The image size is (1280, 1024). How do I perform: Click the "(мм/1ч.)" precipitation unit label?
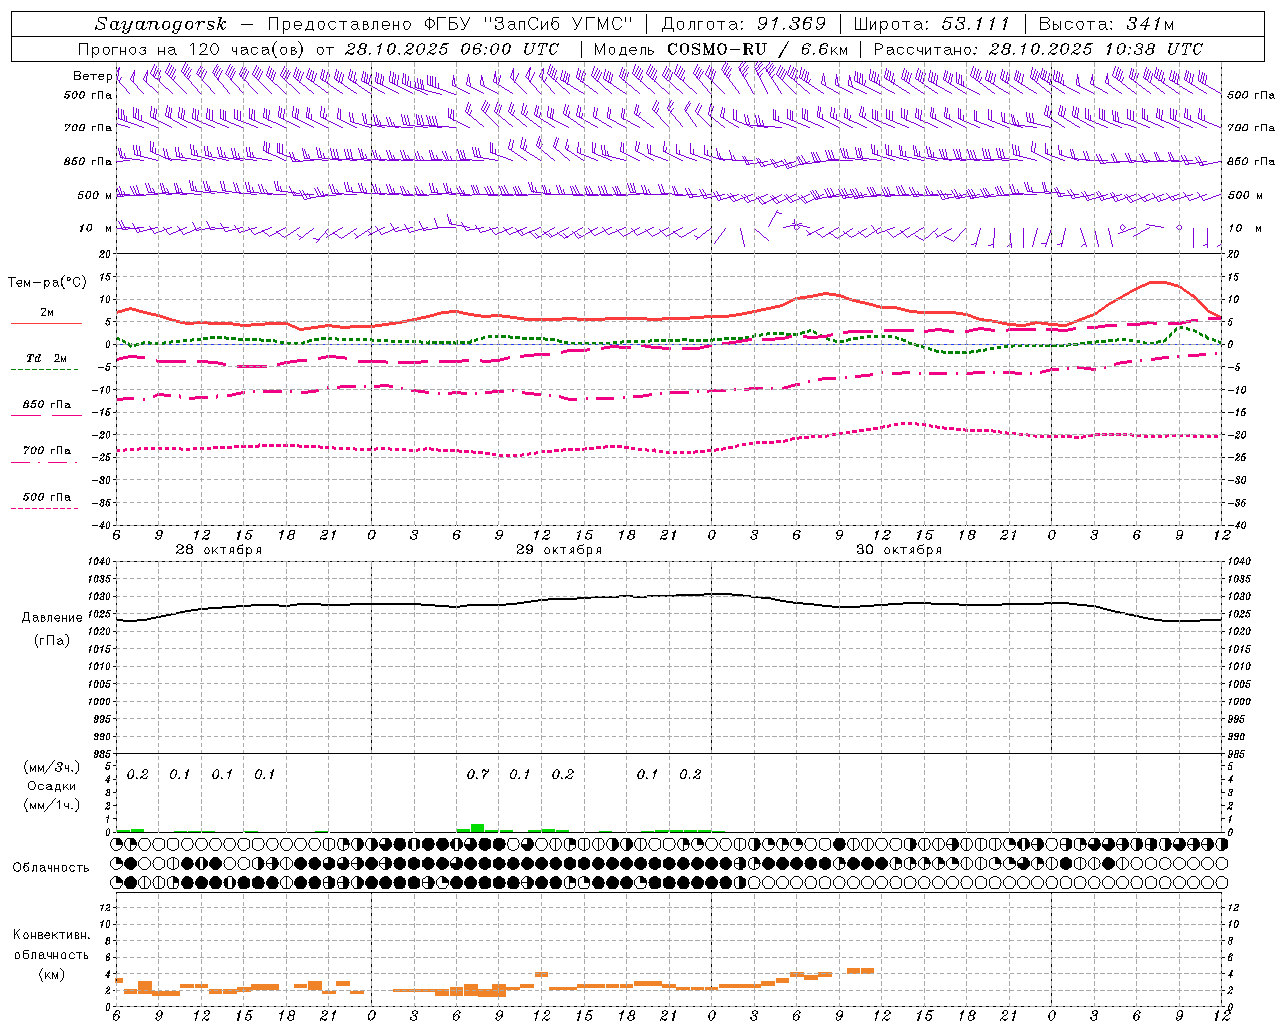51,805
